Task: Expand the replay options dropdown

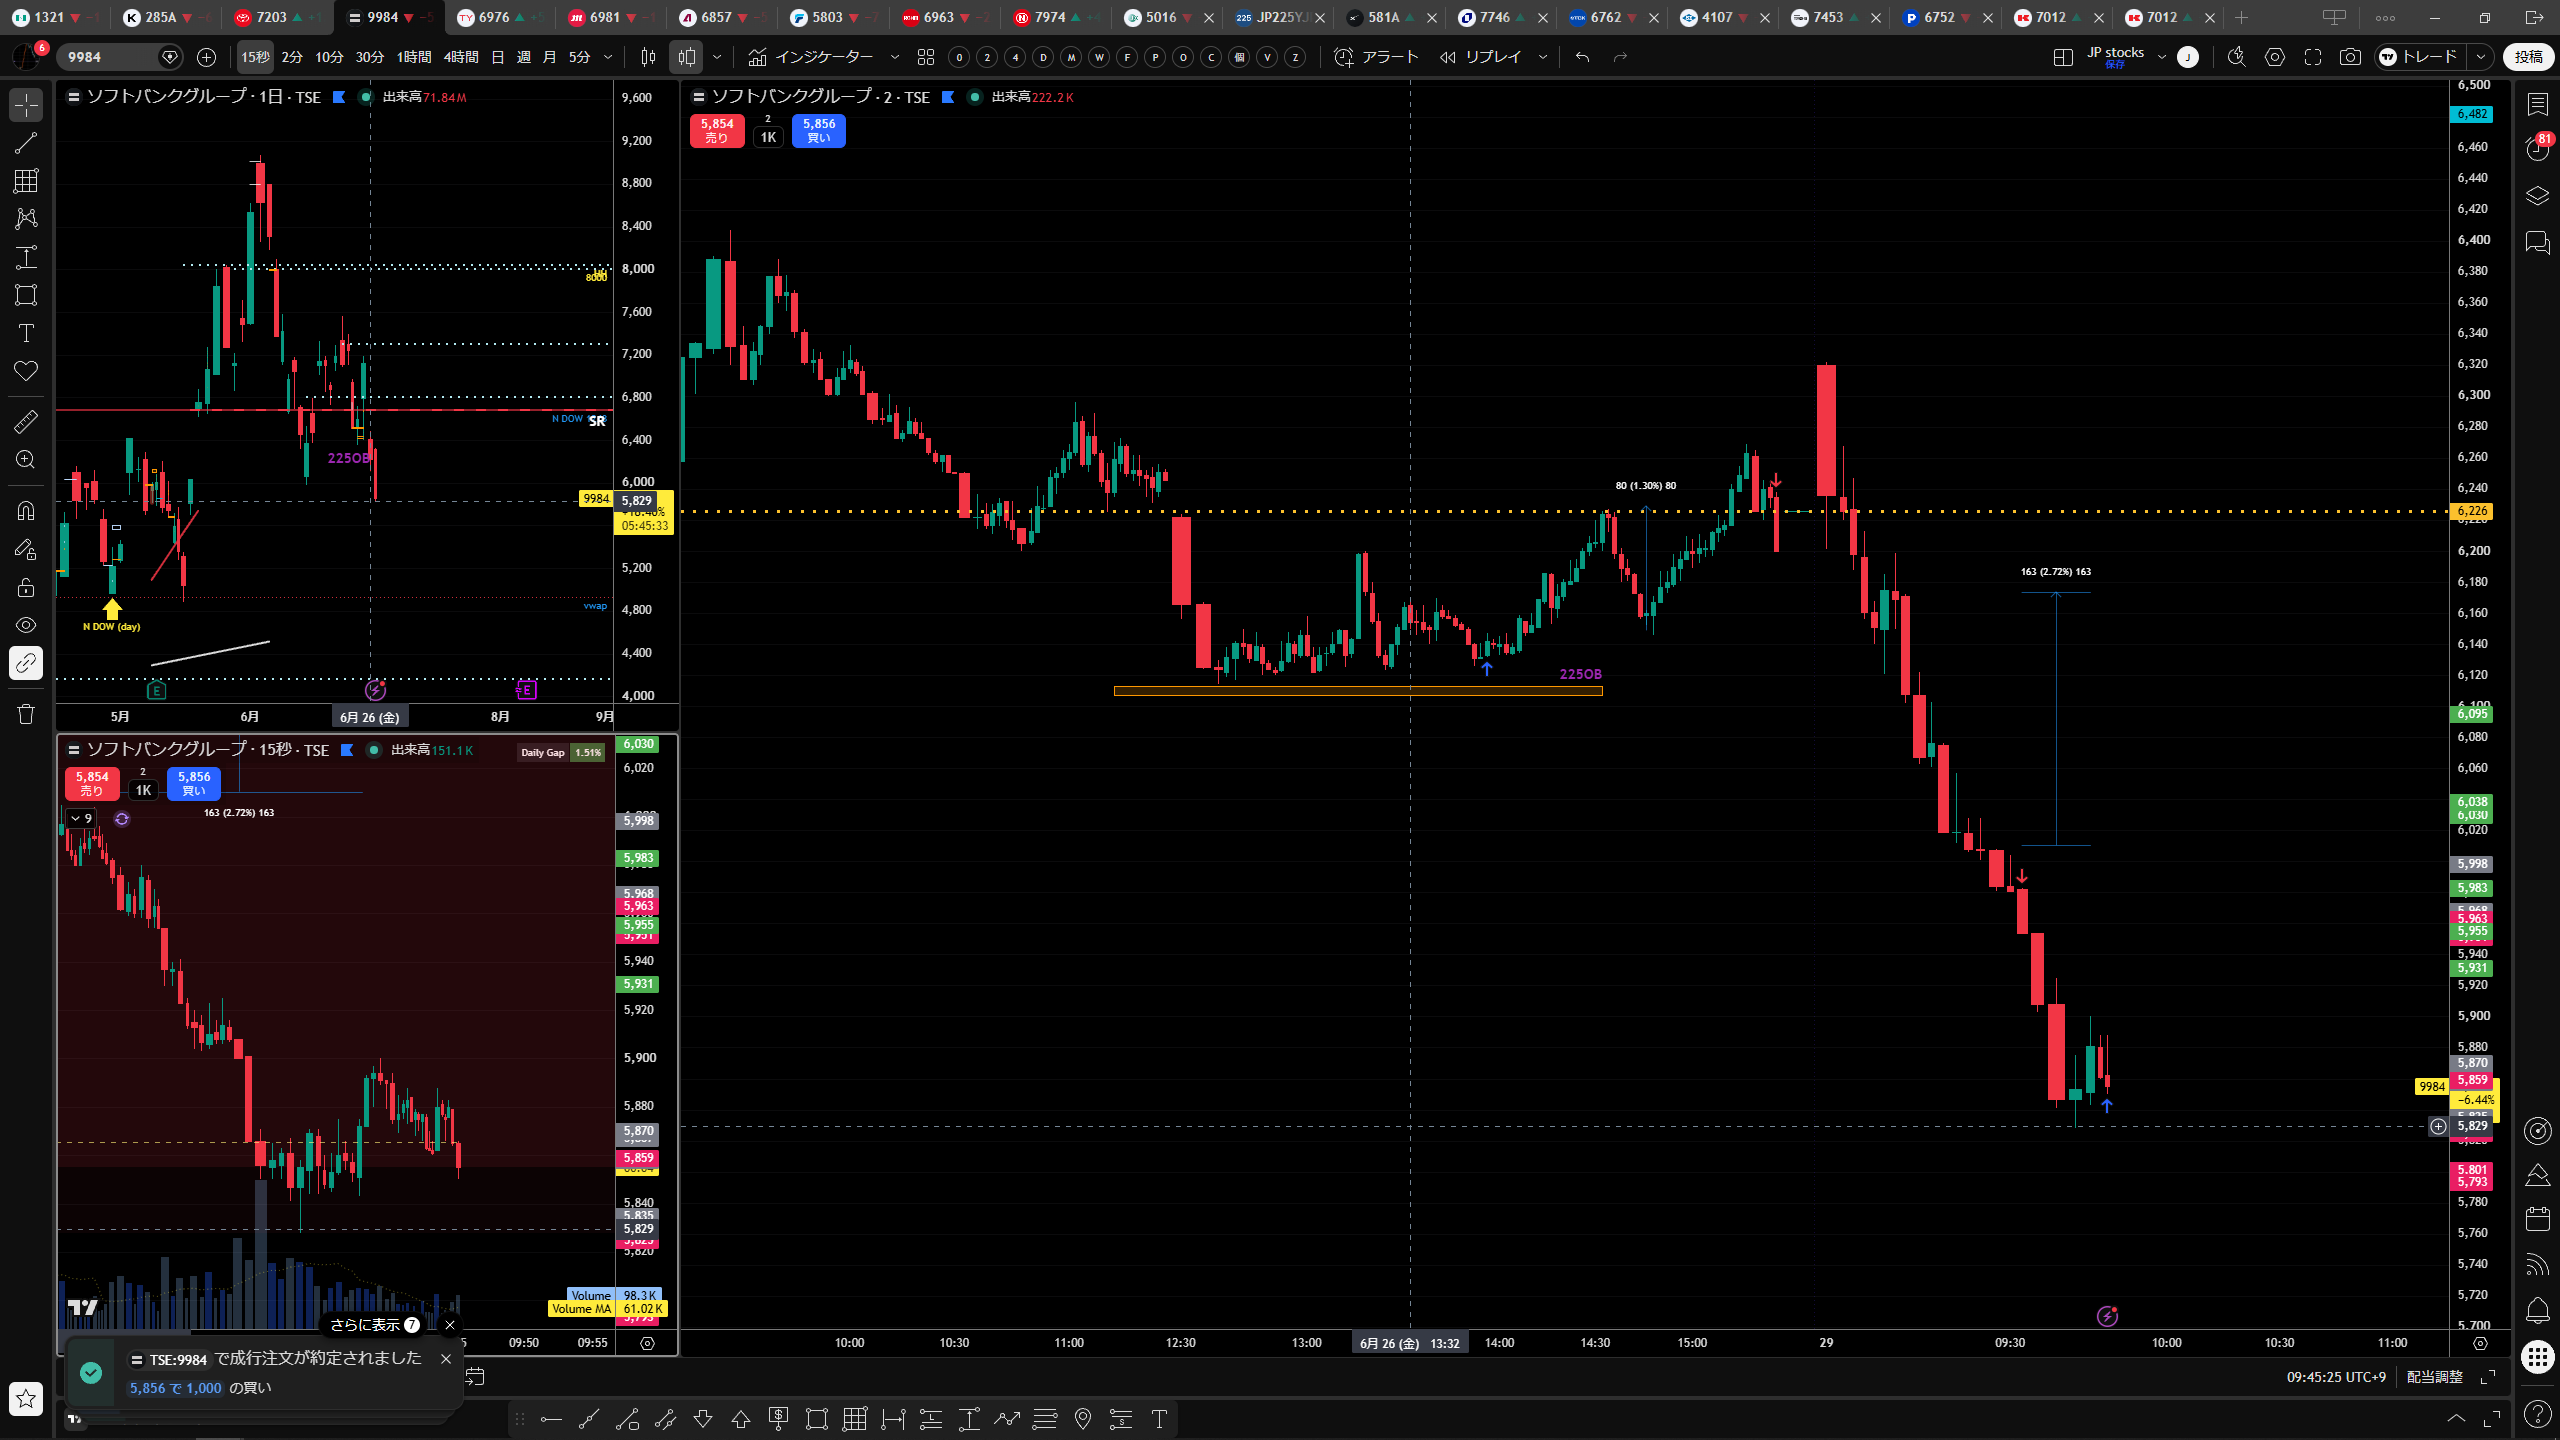Action: tap(1542, 57)
